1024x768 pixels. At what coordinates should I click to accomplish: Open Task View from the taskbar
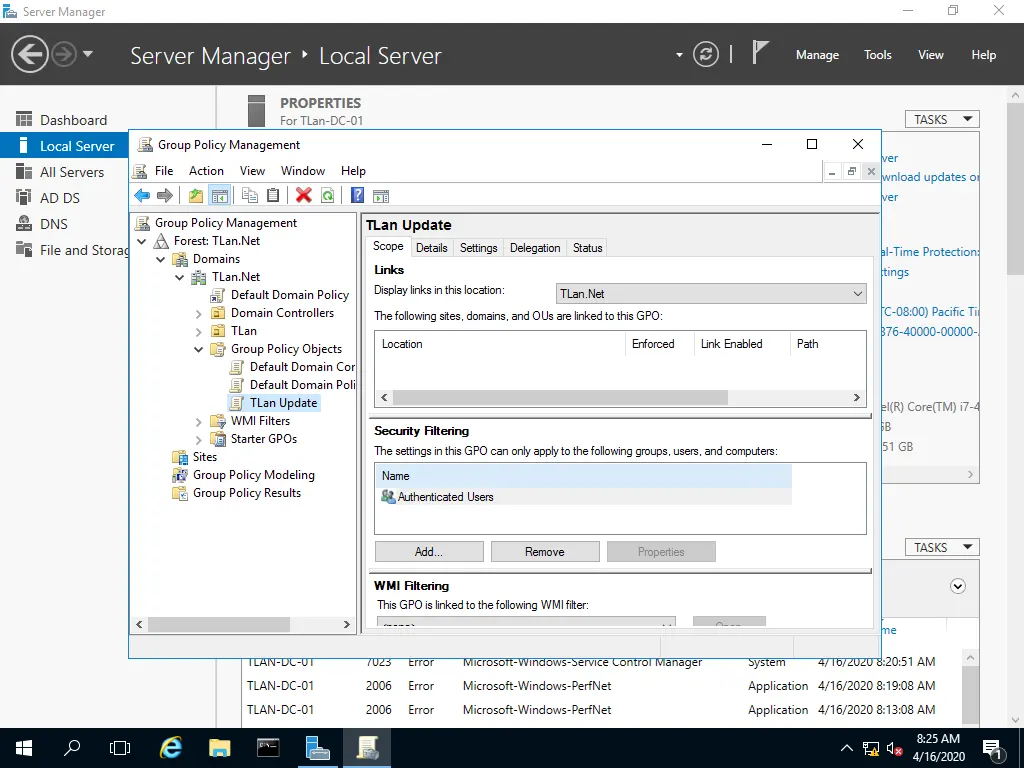pos(120,748)
